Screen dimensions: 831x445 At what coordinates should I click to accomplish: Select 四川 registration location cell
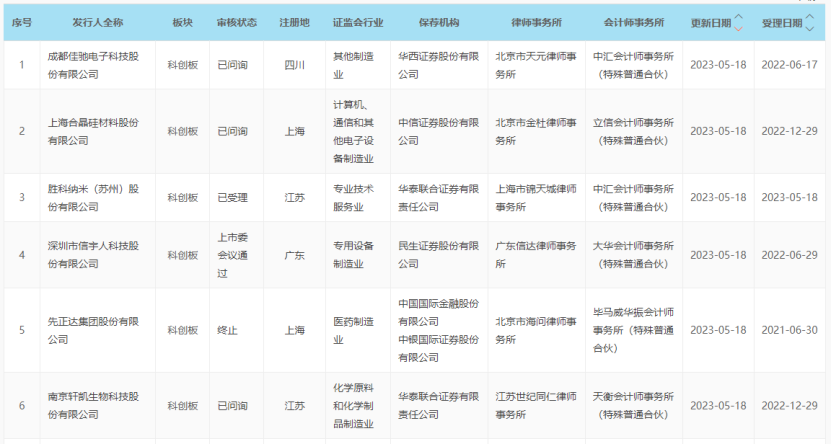tap(295, 65)
